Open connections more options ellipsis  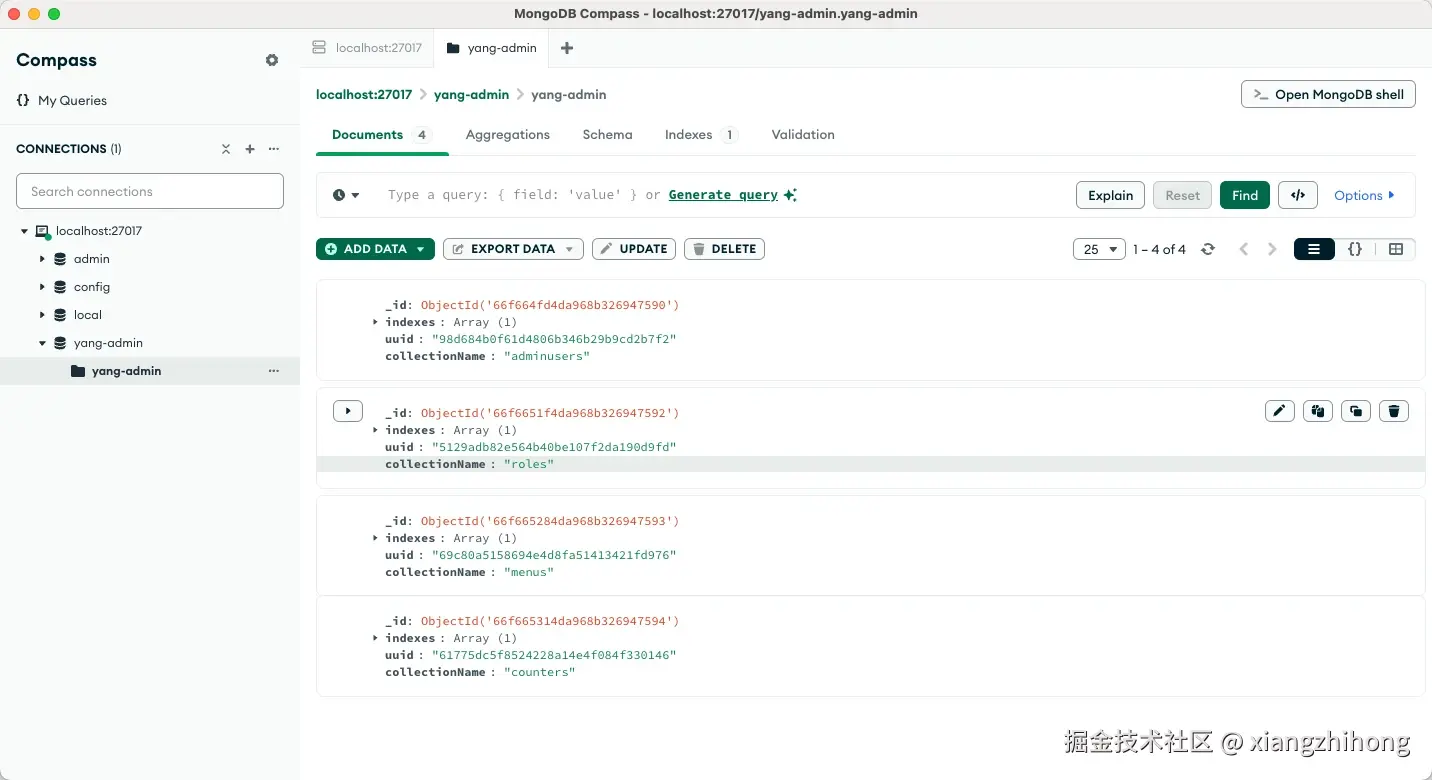274,149
